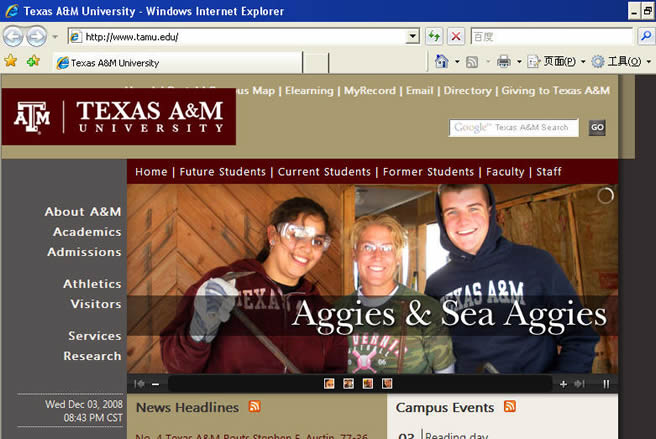This screenshot has height=439, width=656.
Task: Expand the Page (页面) menu arrow
Action: [x=583, y=62]
